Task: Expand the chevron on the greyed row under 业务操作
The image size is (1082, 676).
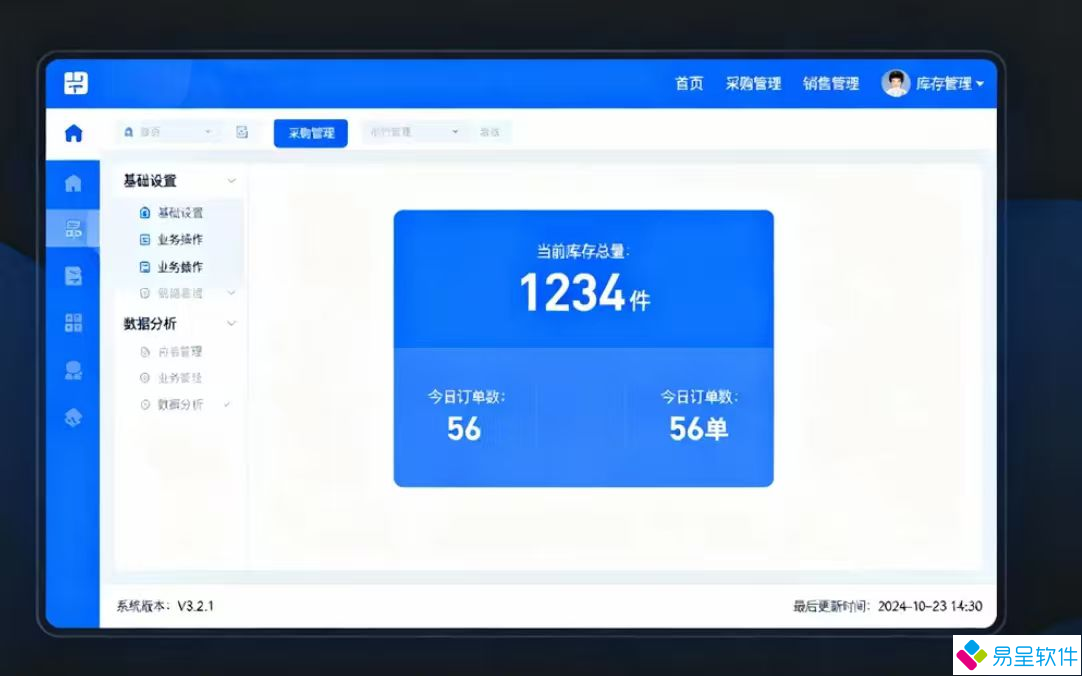Action: coord(232,293)
